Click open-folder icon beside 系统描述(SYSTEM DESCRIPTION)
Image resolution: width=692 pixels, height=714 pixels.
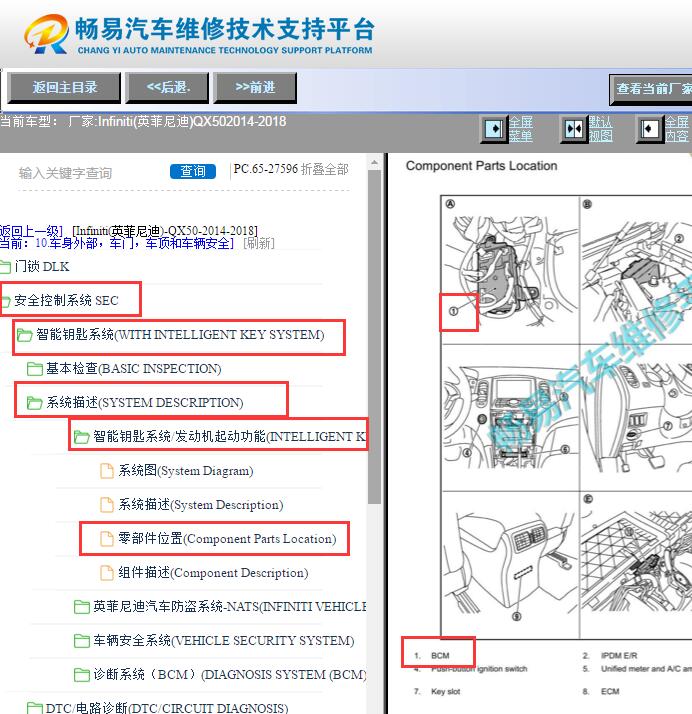(x=35, y=403)
